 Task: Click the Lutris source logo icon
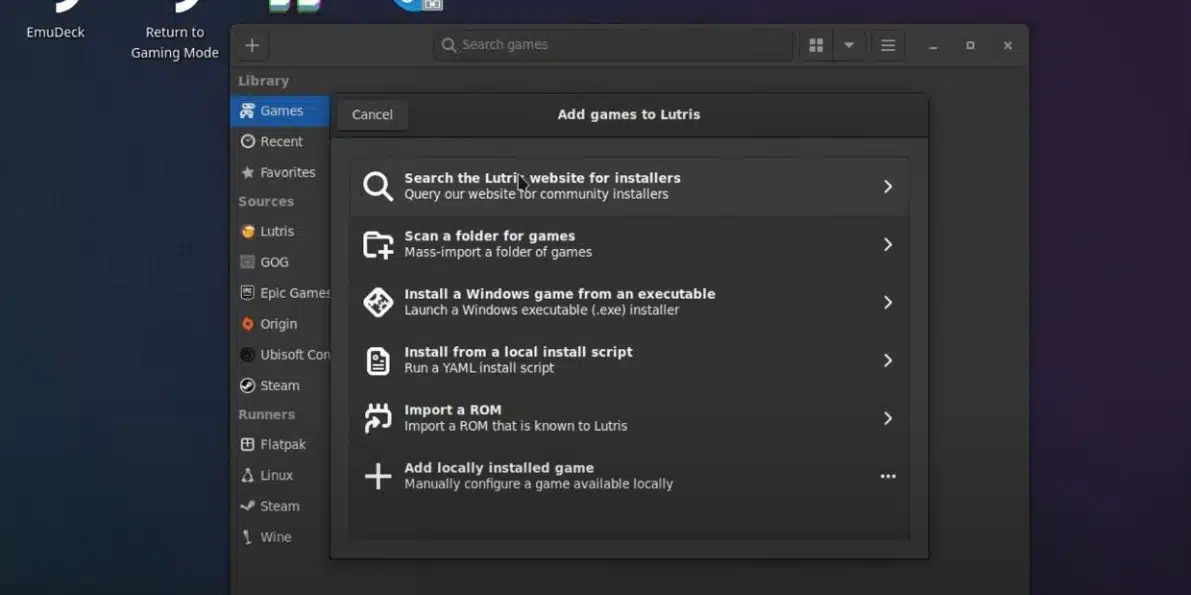247,232
